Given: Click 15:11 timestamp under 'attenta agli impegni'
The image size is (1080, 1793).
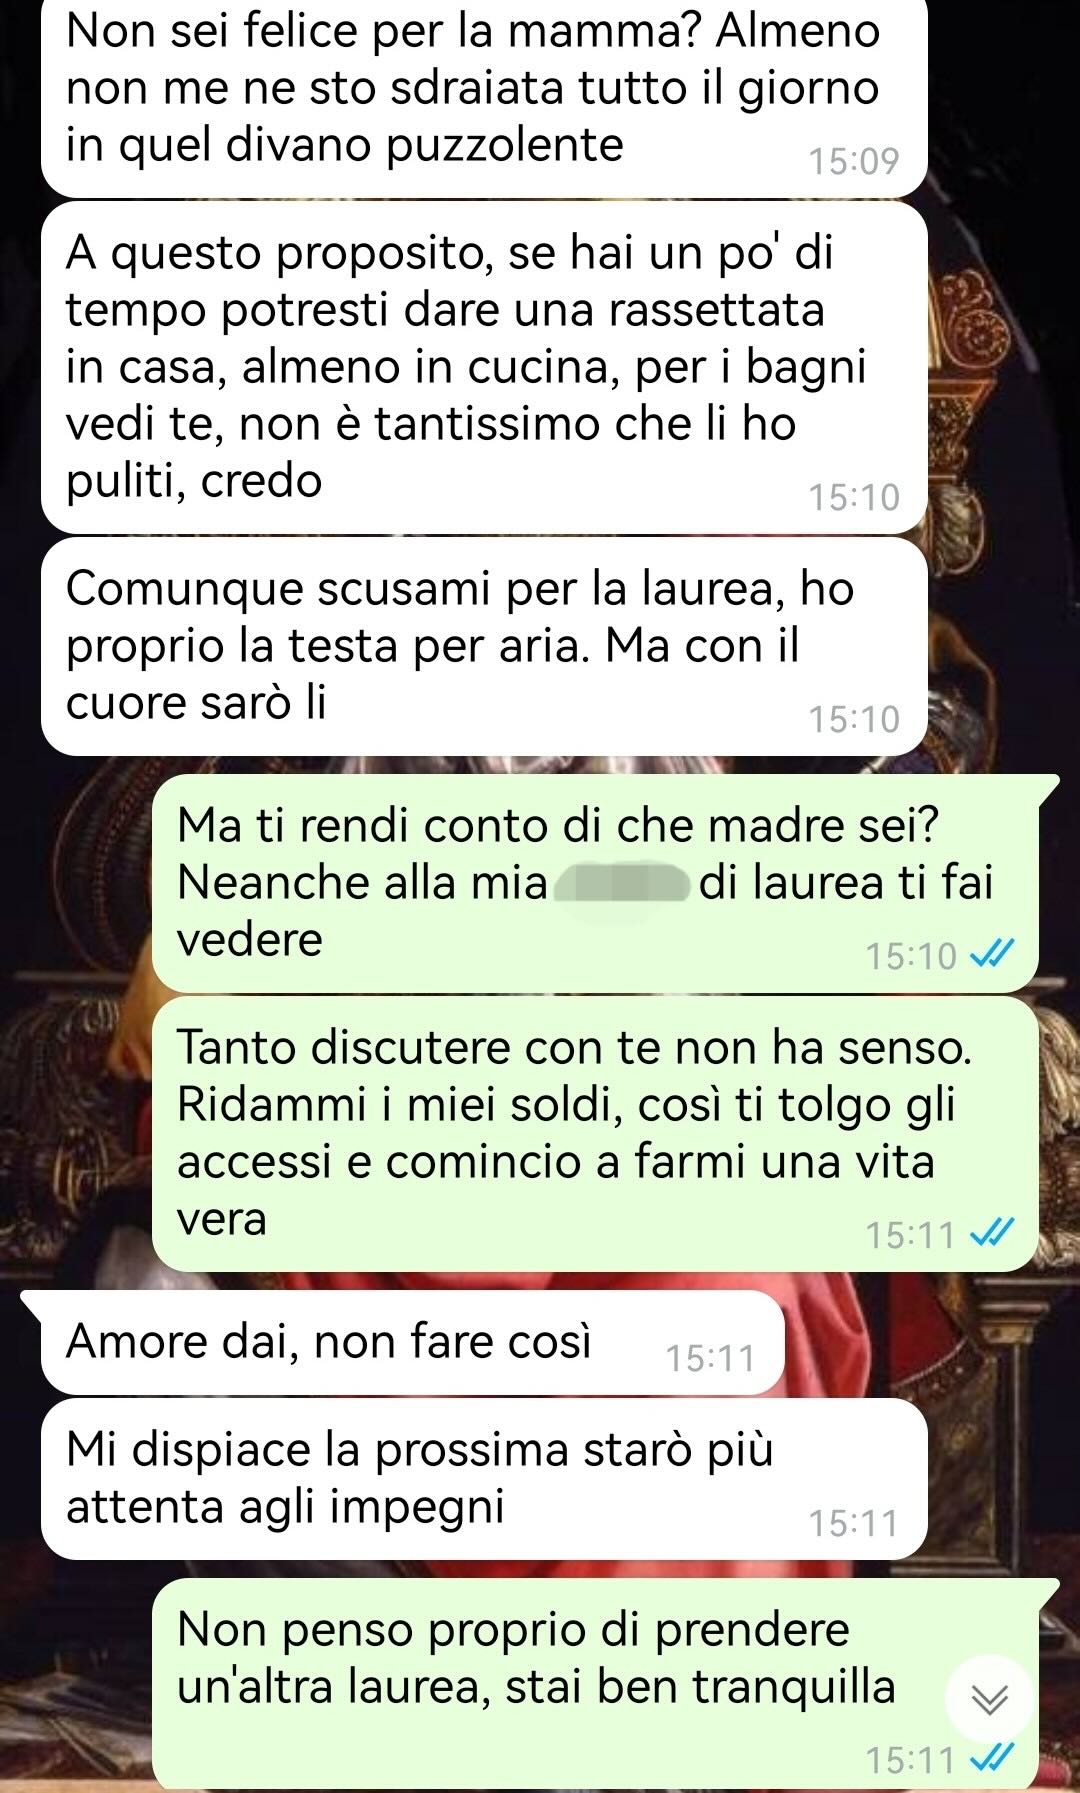Looking at the screenshot, I should pos(854,1523).
